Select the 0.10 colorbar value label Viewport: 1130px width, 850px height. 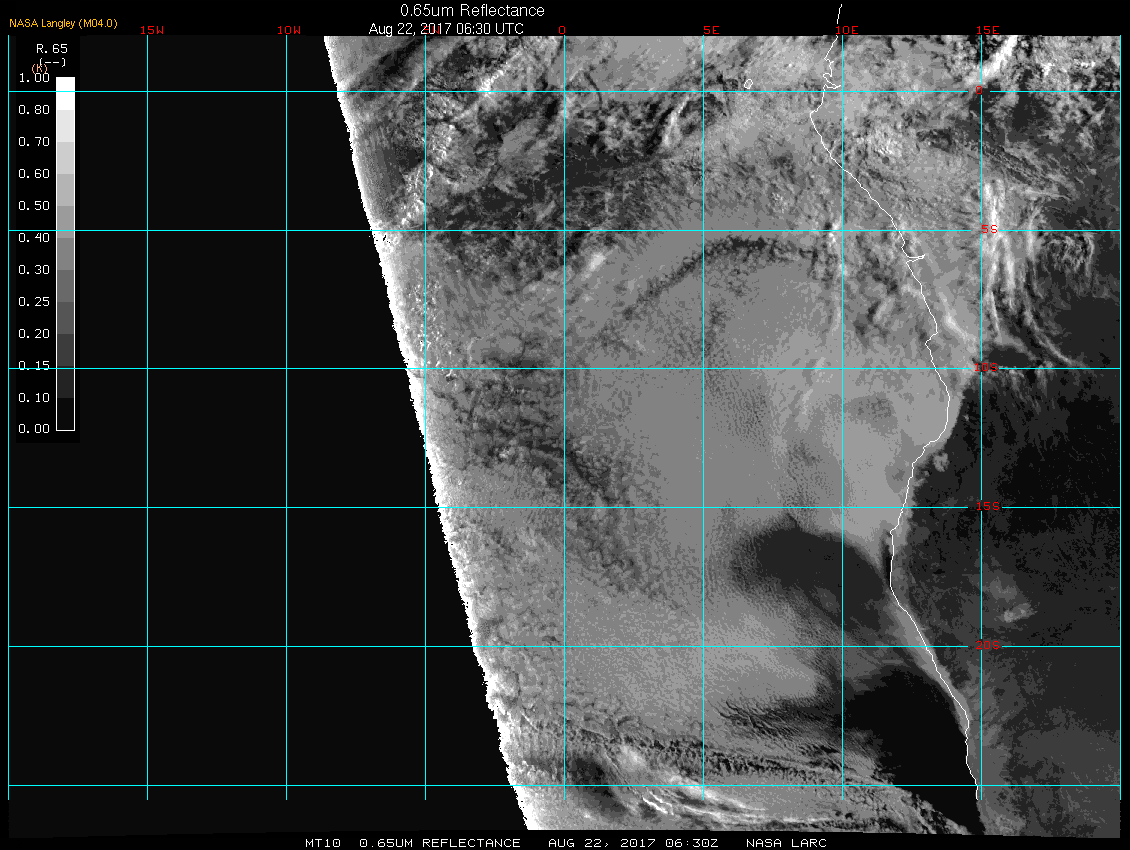(34, 397)
